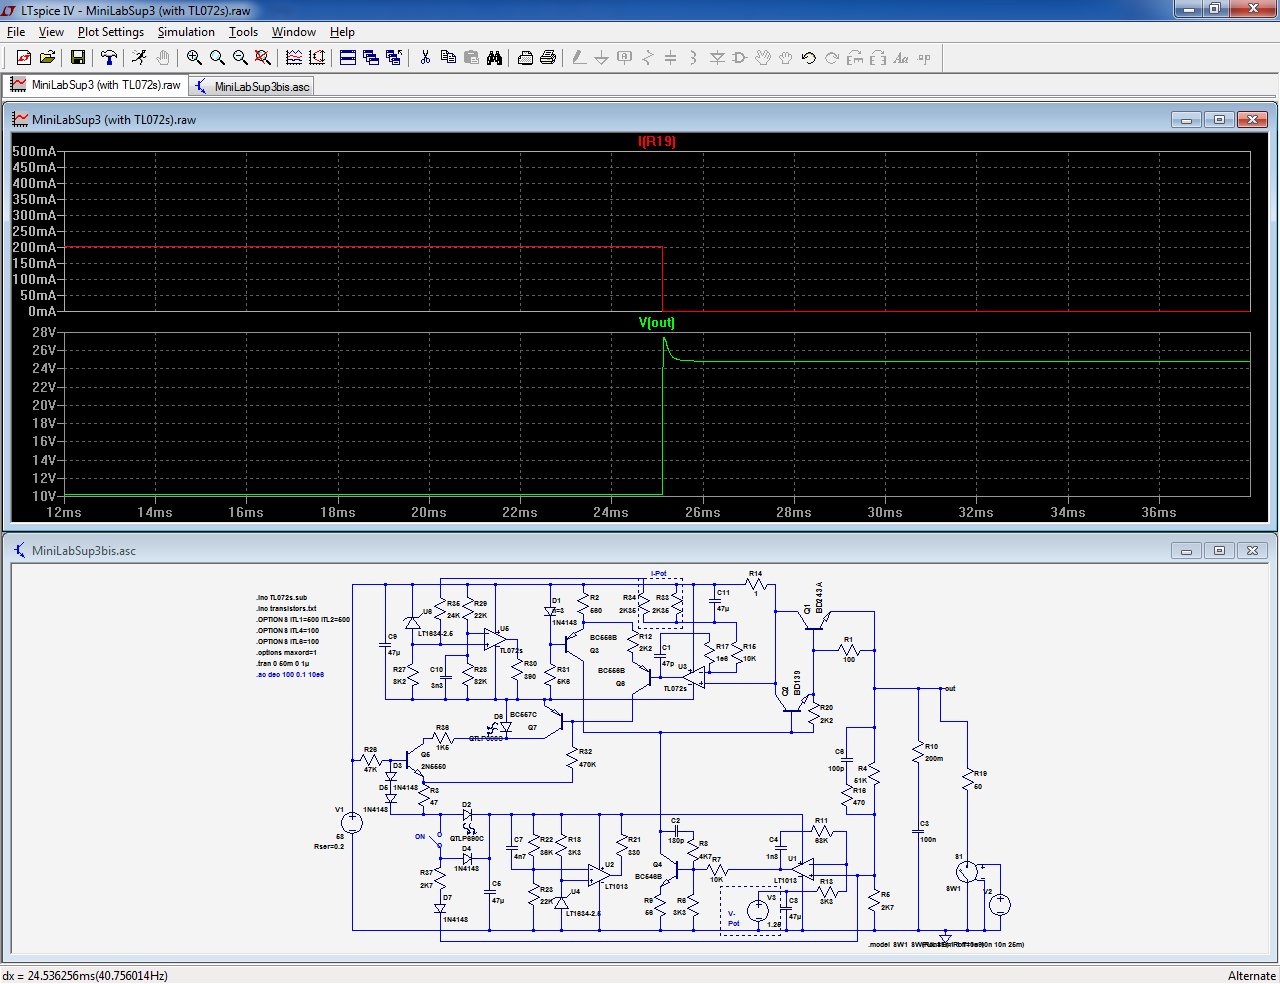Select the Diode tool
Image resolution: width=1280 pixels, height=984 pixels.
tap(717, 58)
